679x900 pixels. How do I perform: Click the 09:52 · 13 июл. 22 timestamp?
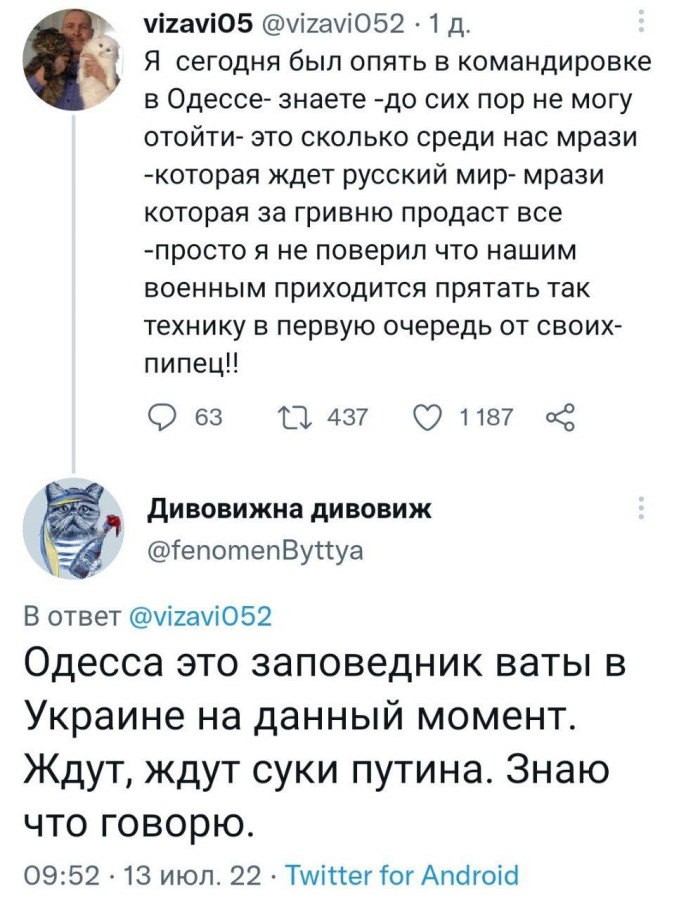(x=143, y=875)
